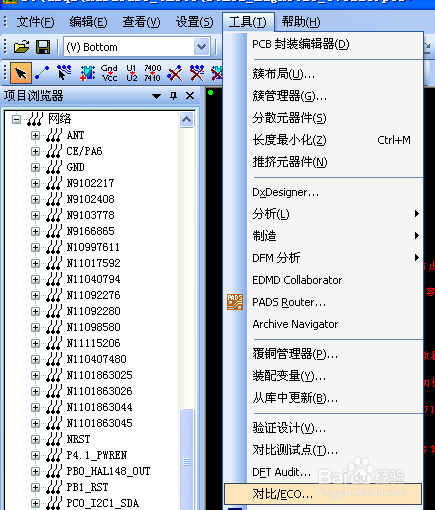Click the Gnd/Vcc rename net icon
The height and width of the screenshot is (510, 435).
[109, 73]
